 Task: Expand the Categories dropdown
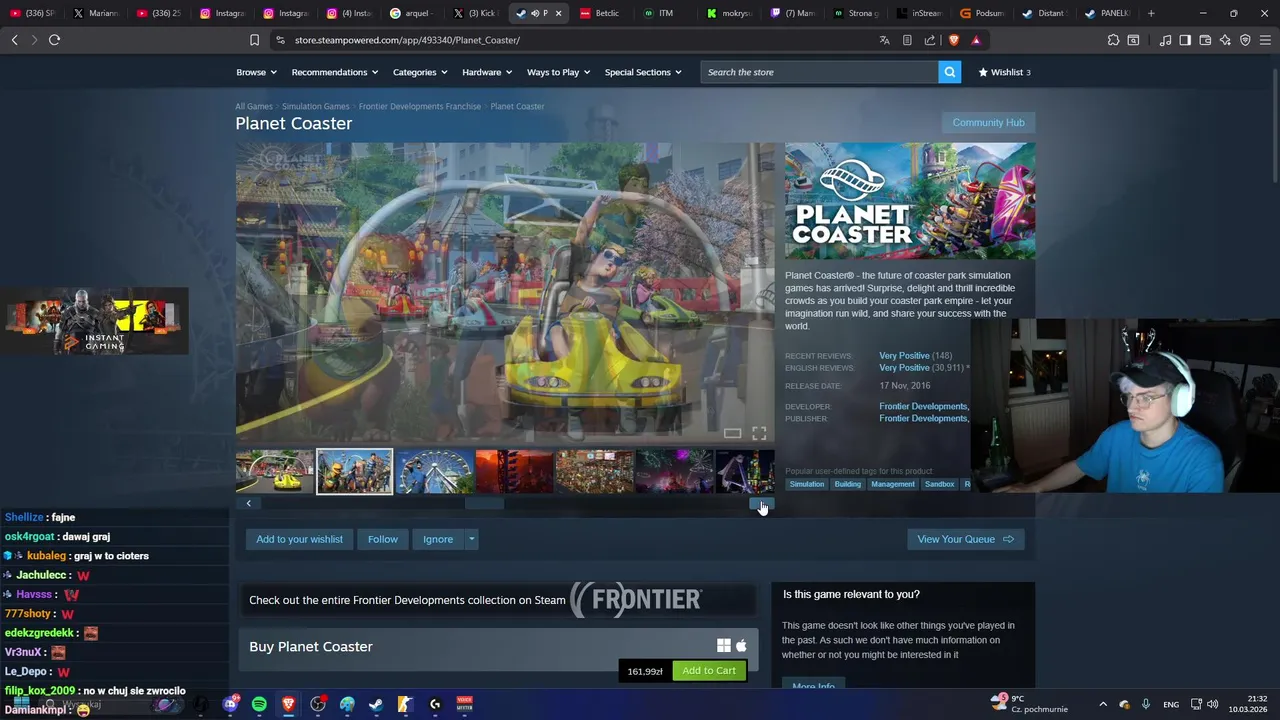tap(419, 72)
